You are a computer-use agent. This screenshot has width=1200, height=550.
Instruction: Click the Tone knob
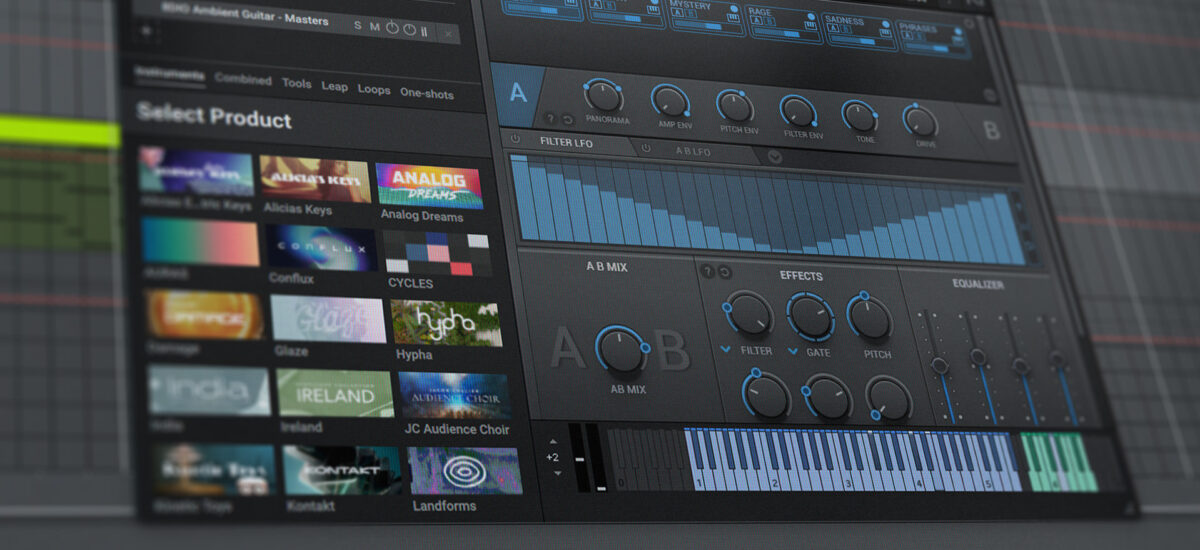coord(858,116)
